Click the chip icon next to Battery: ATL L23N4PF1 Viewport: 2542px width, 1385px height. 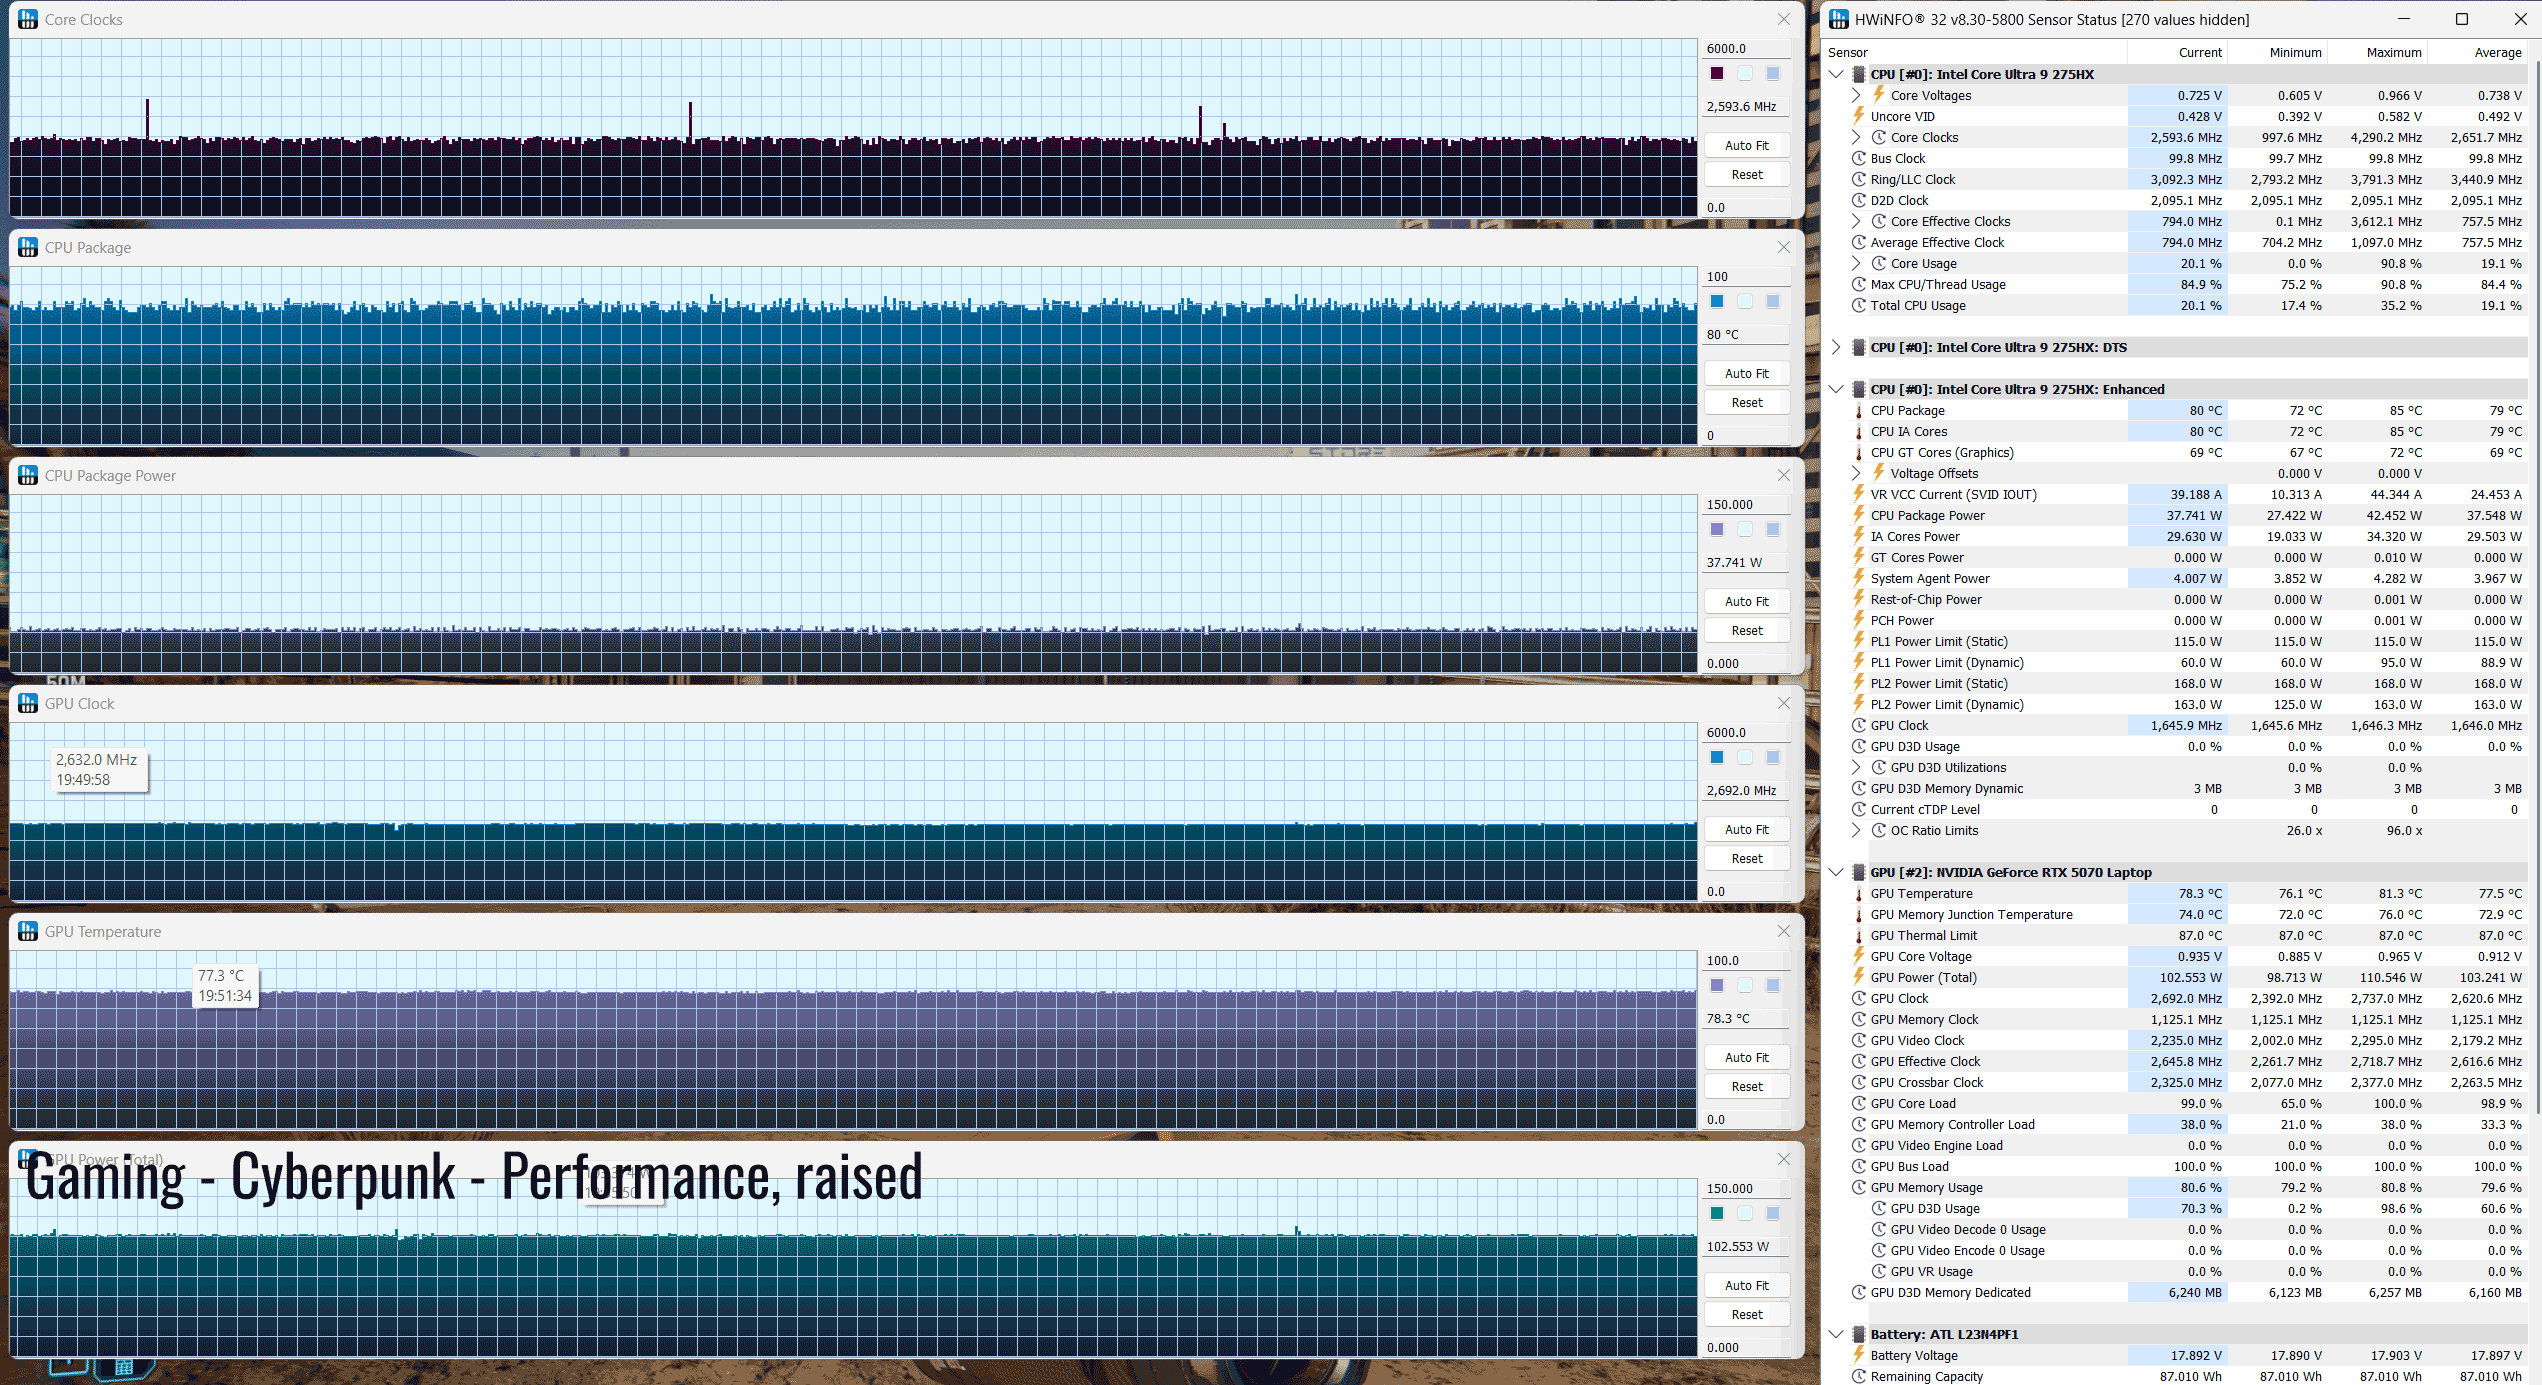[1859, 1334]
